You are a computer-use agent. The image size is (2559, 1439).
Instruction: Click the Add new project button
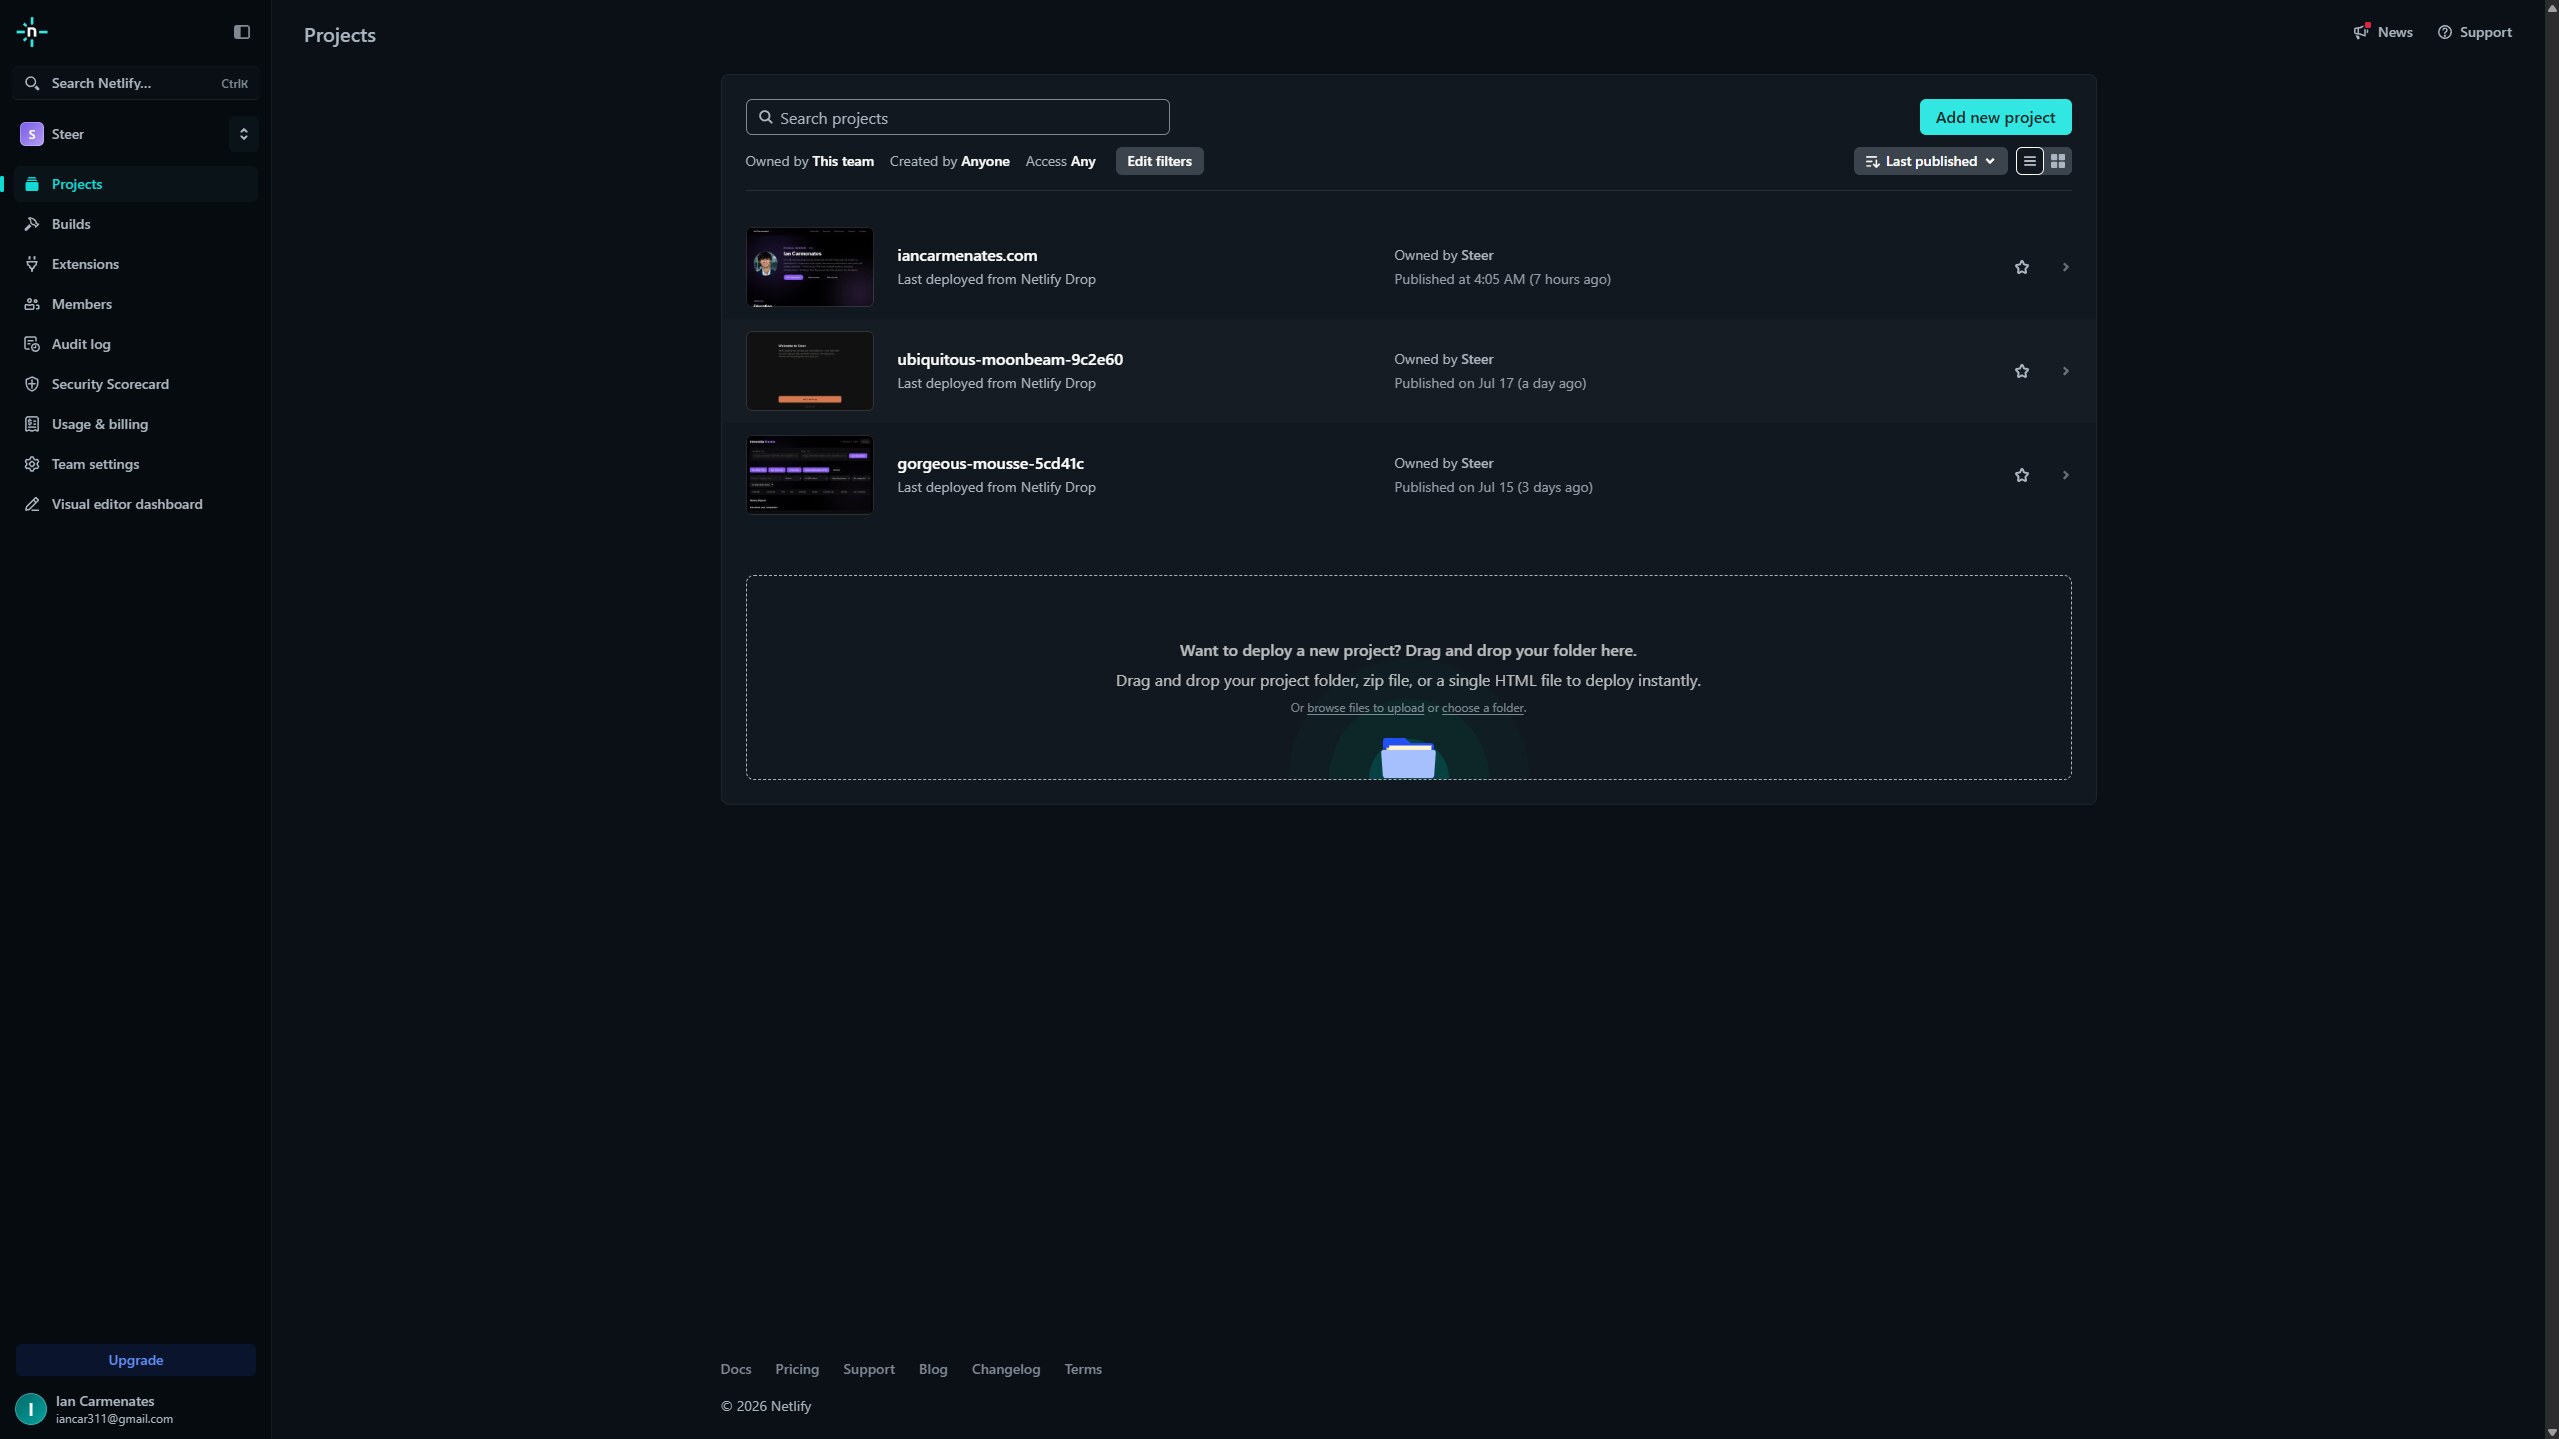1995,117
